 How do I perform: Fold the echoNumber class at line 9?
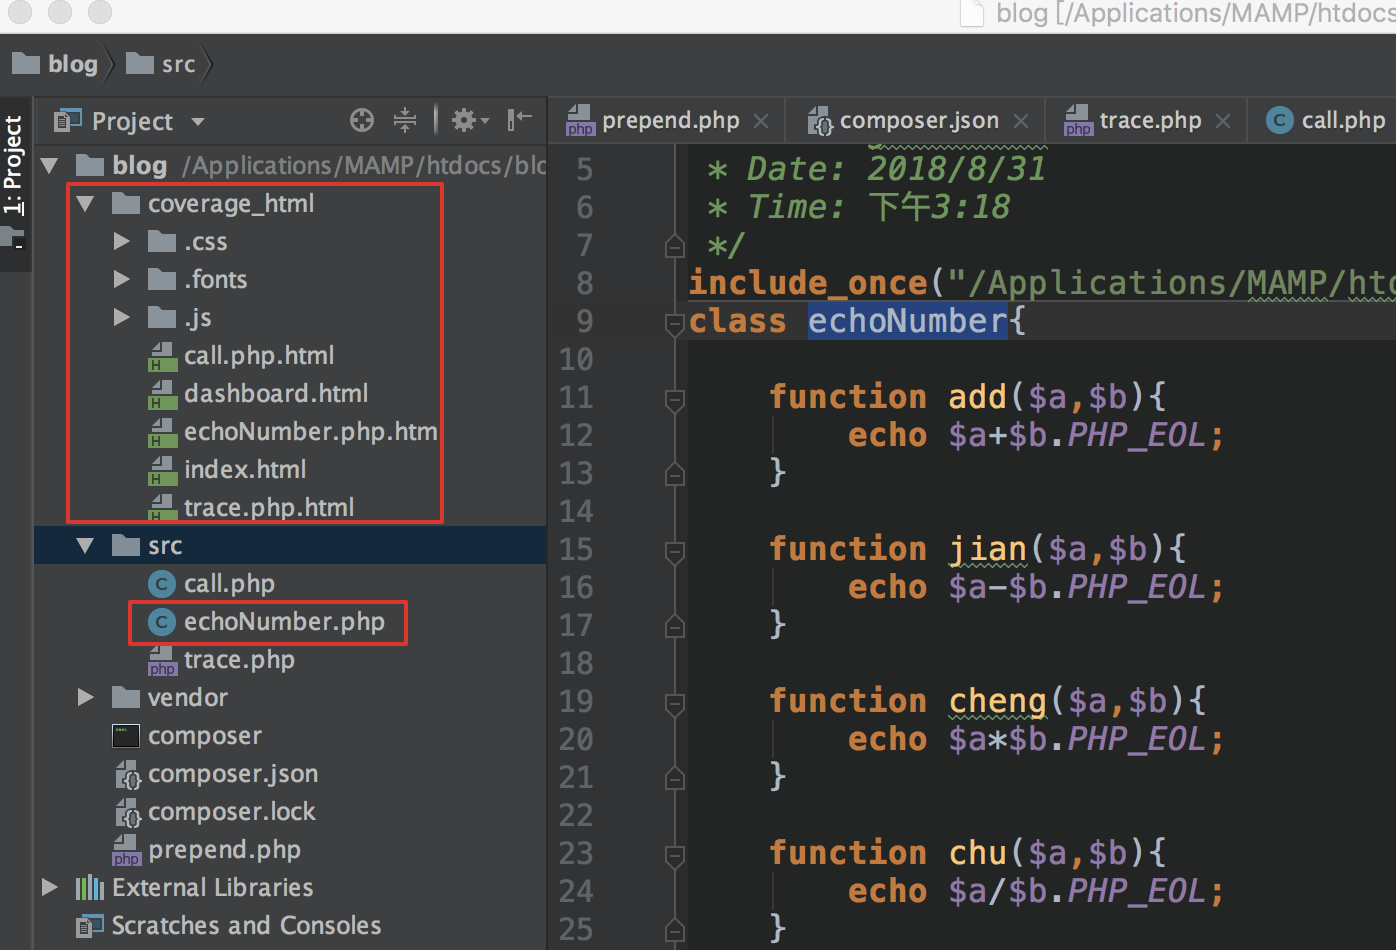675,322
